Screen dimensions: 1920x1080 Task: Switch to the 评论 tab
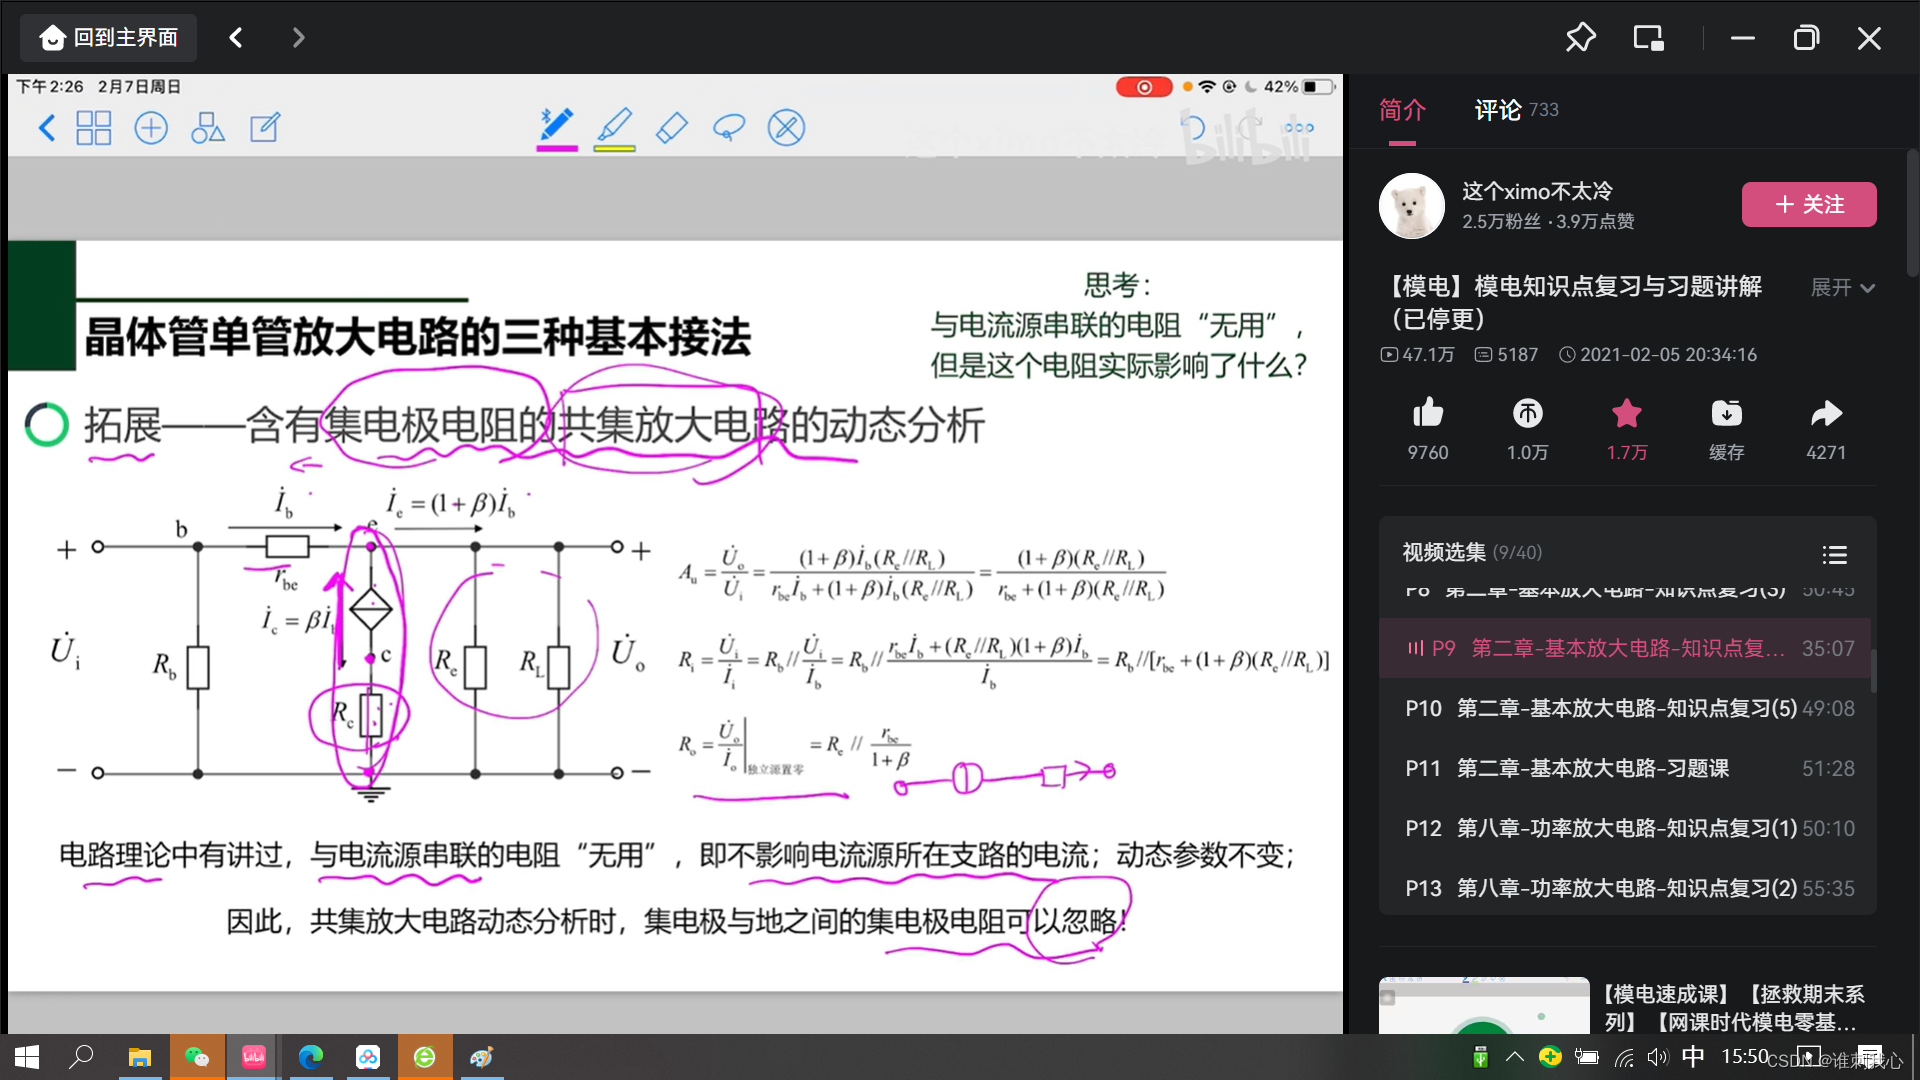[1498, 110]
